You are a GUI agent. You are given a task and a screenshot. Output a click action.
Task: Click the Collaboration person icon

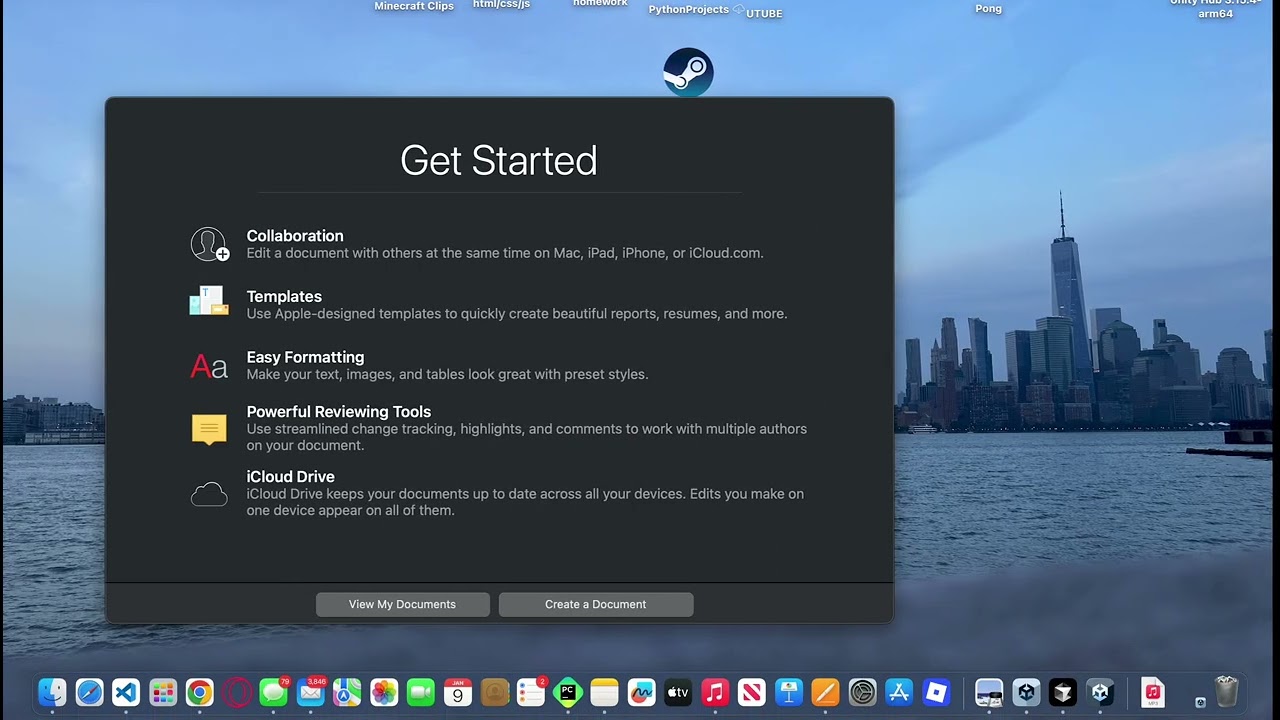point(209,244)
